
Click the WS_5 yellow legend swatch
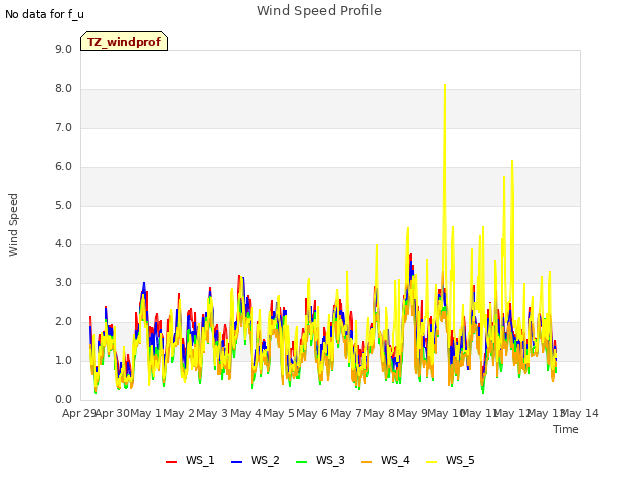coord(431,461)
